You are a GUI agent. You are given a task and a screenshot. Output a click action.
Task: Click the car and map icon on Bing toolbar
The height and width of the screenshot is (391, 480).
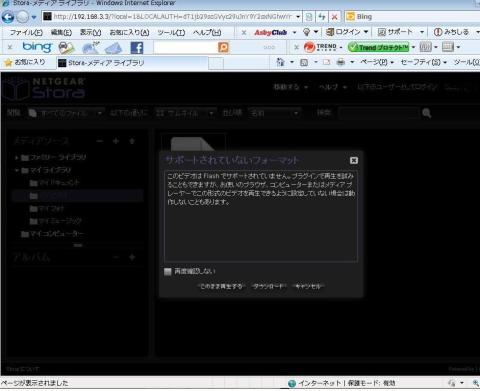66,48
